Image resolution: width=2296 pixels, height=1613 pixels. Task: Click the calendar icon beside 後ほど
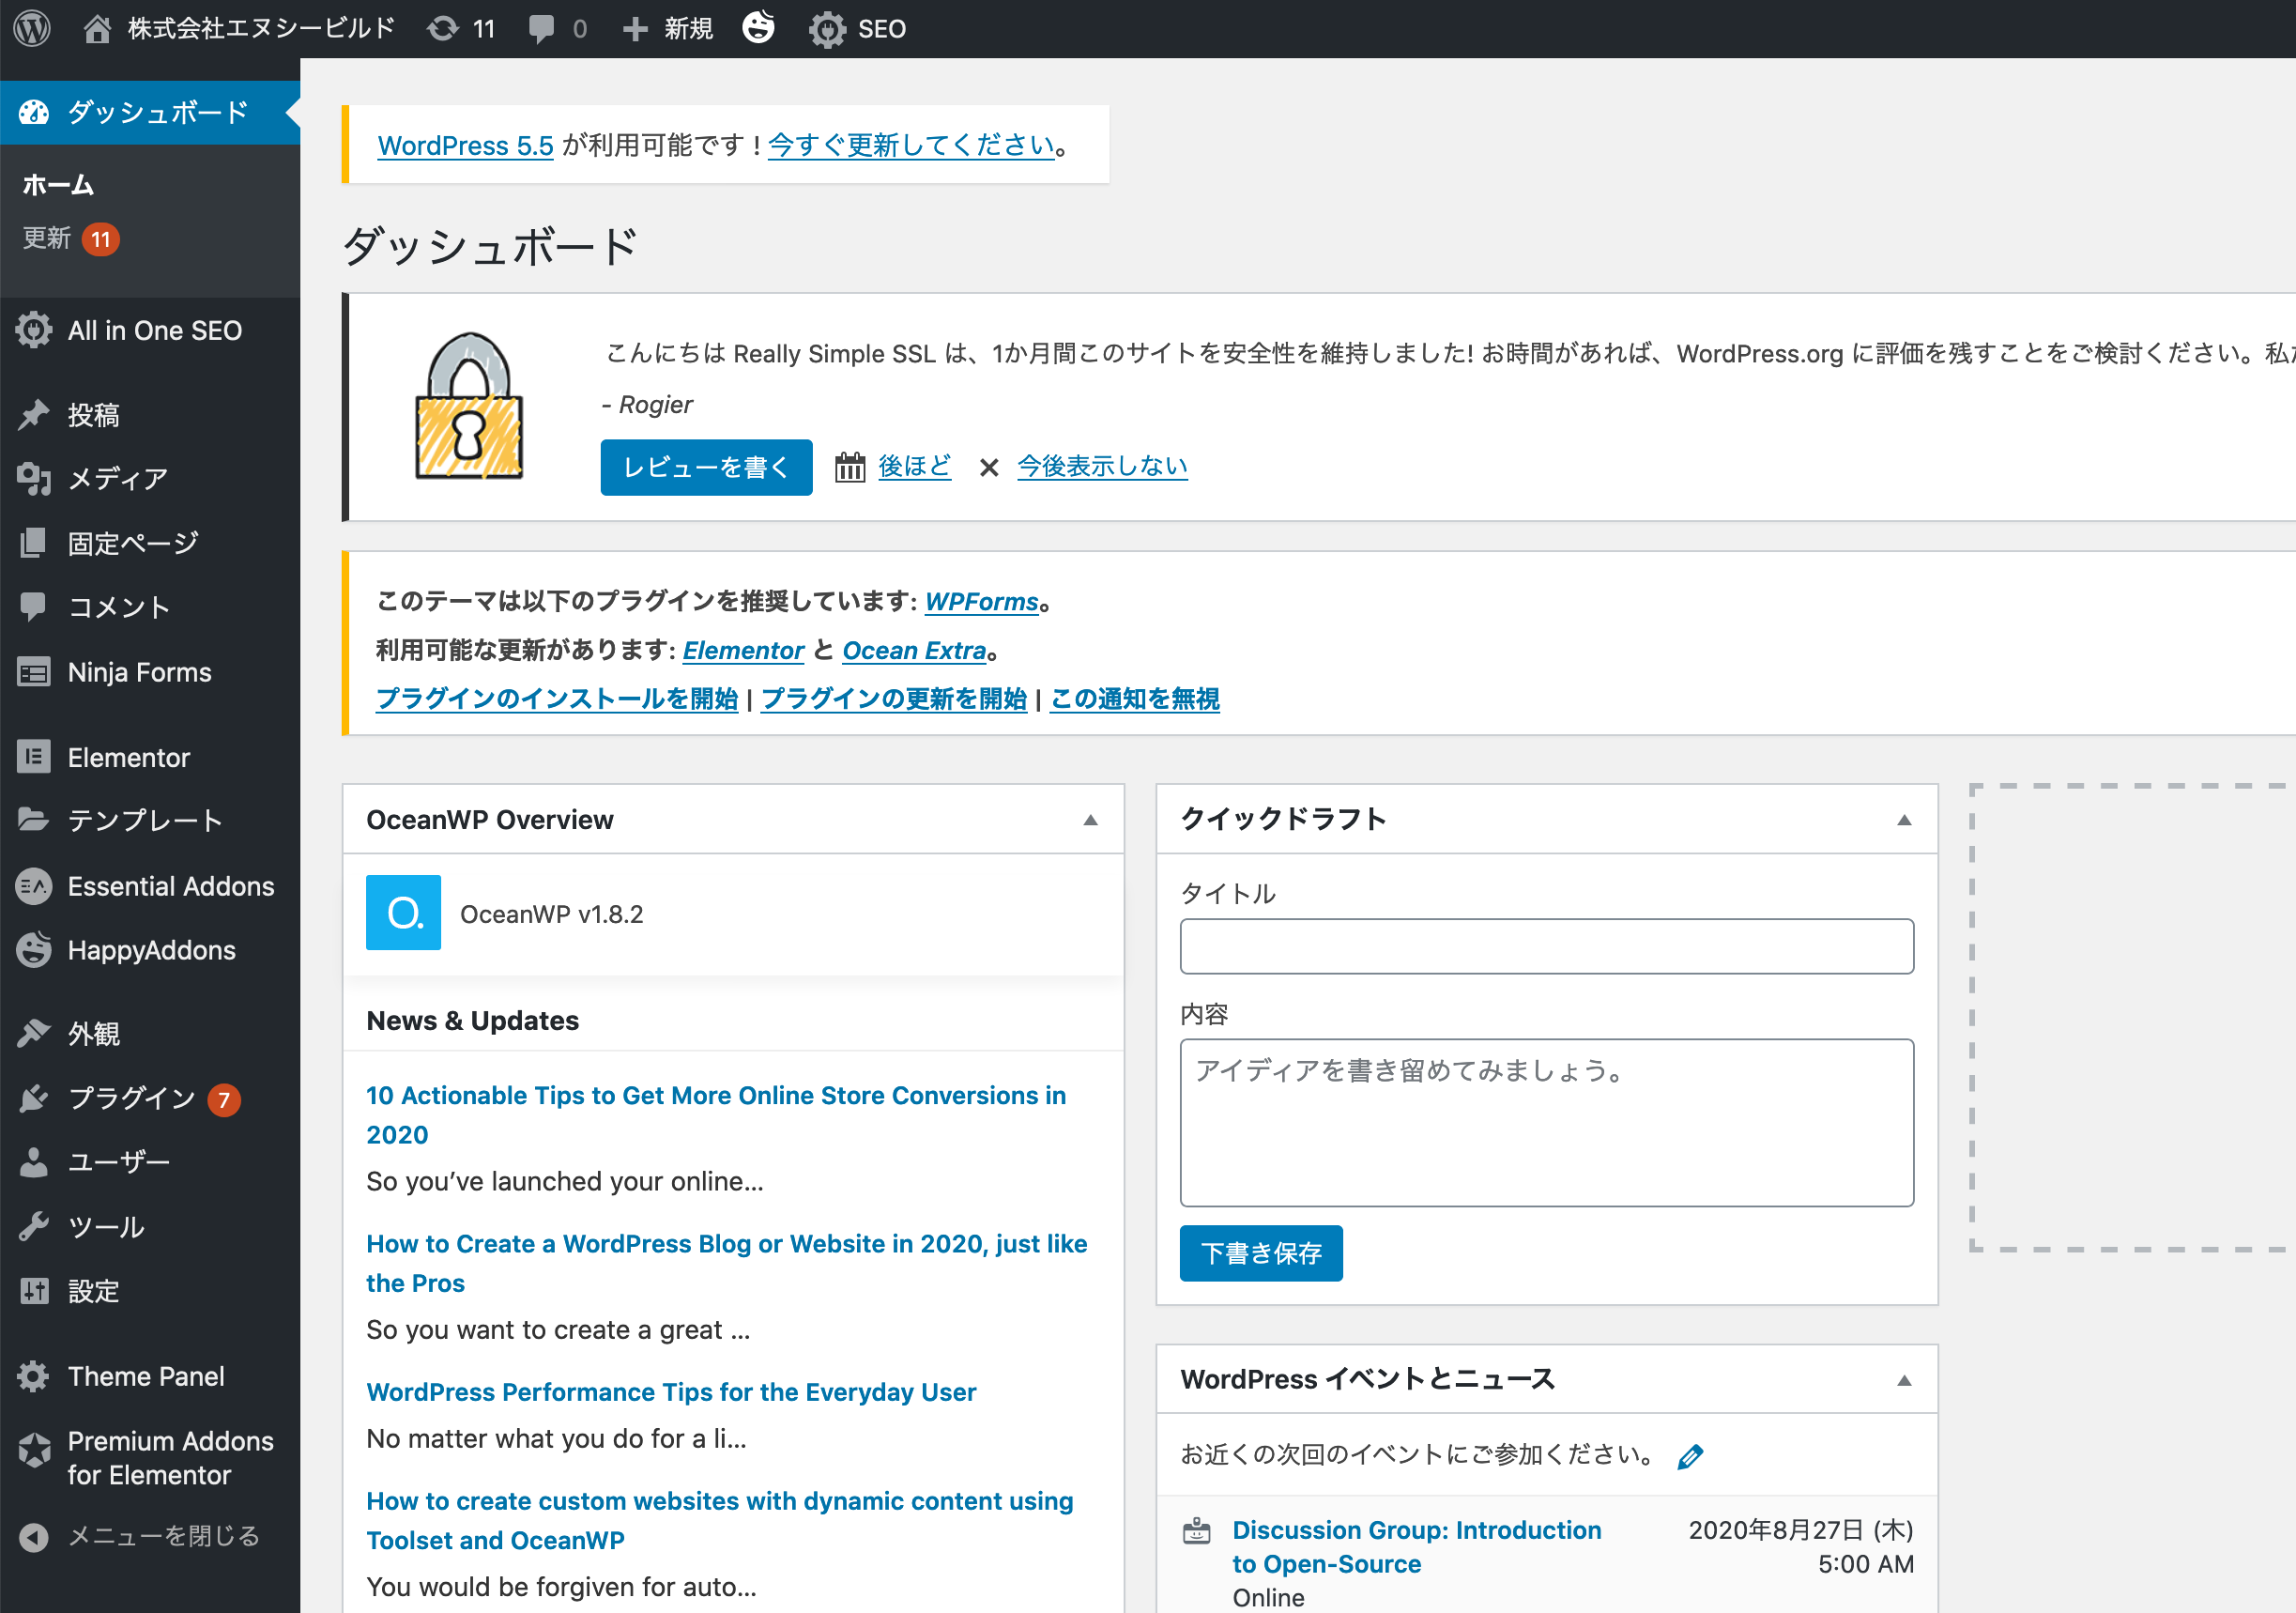(850, 466)
